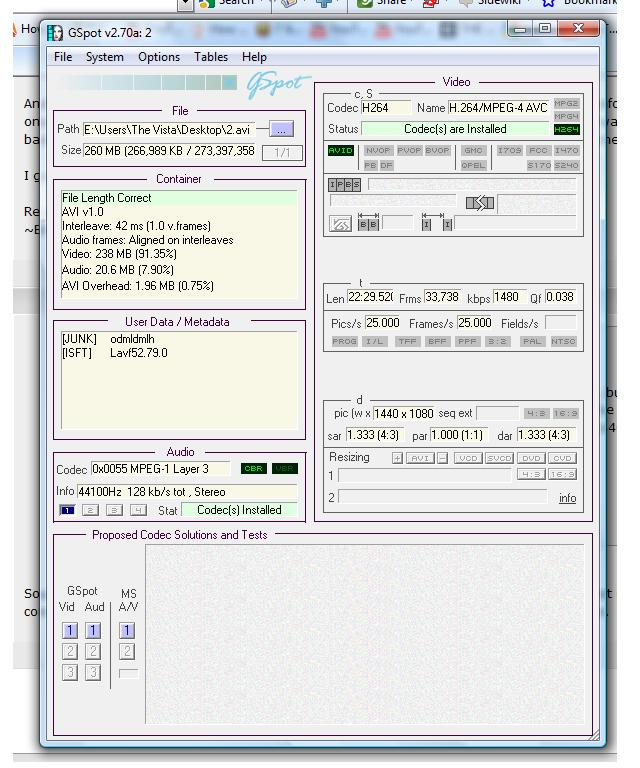This screenshot has height=768, width=640.
Task: Open the System menu
Action: click(105, 57)
